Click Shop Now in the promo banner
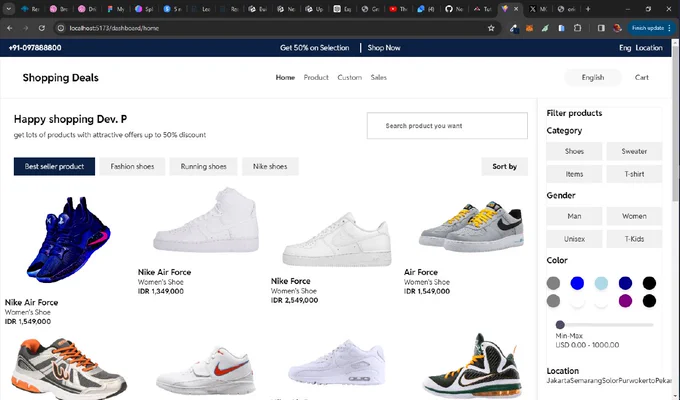The width and height of the screenshot is (680, 400). (384, 48)
